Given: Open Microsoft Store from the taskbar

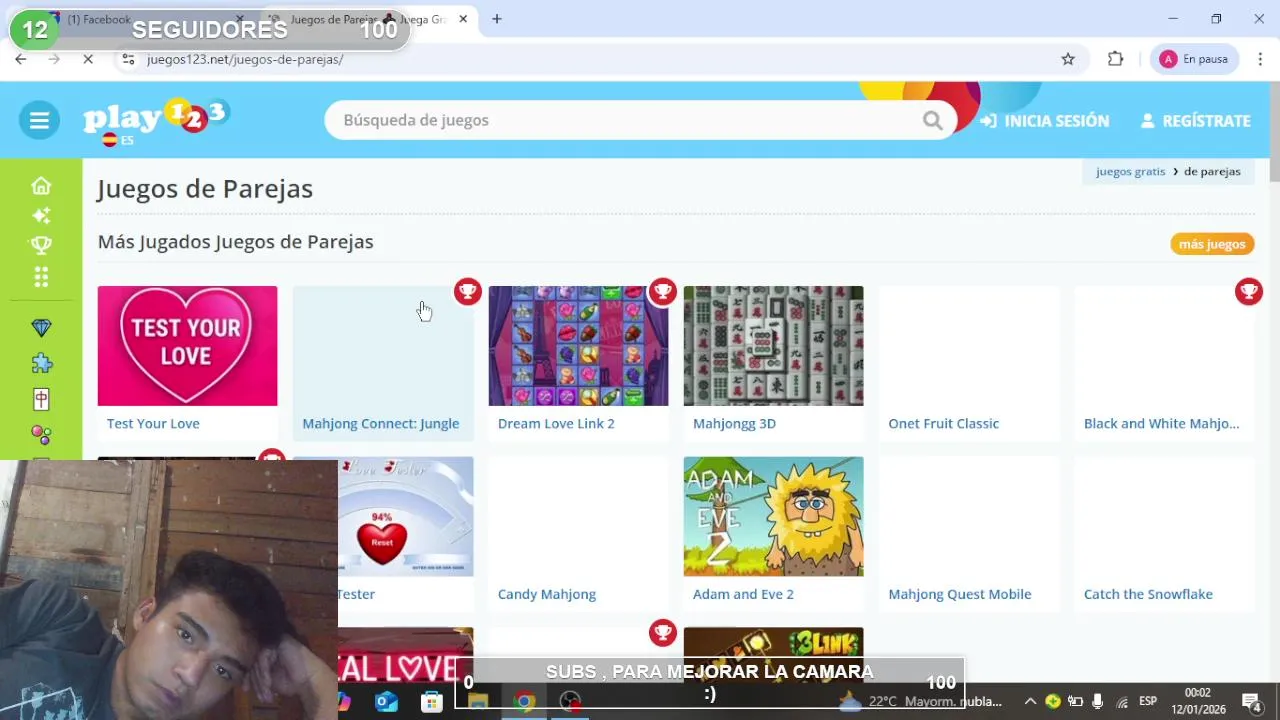Looking at the screenshot, I should click(431, 702).
